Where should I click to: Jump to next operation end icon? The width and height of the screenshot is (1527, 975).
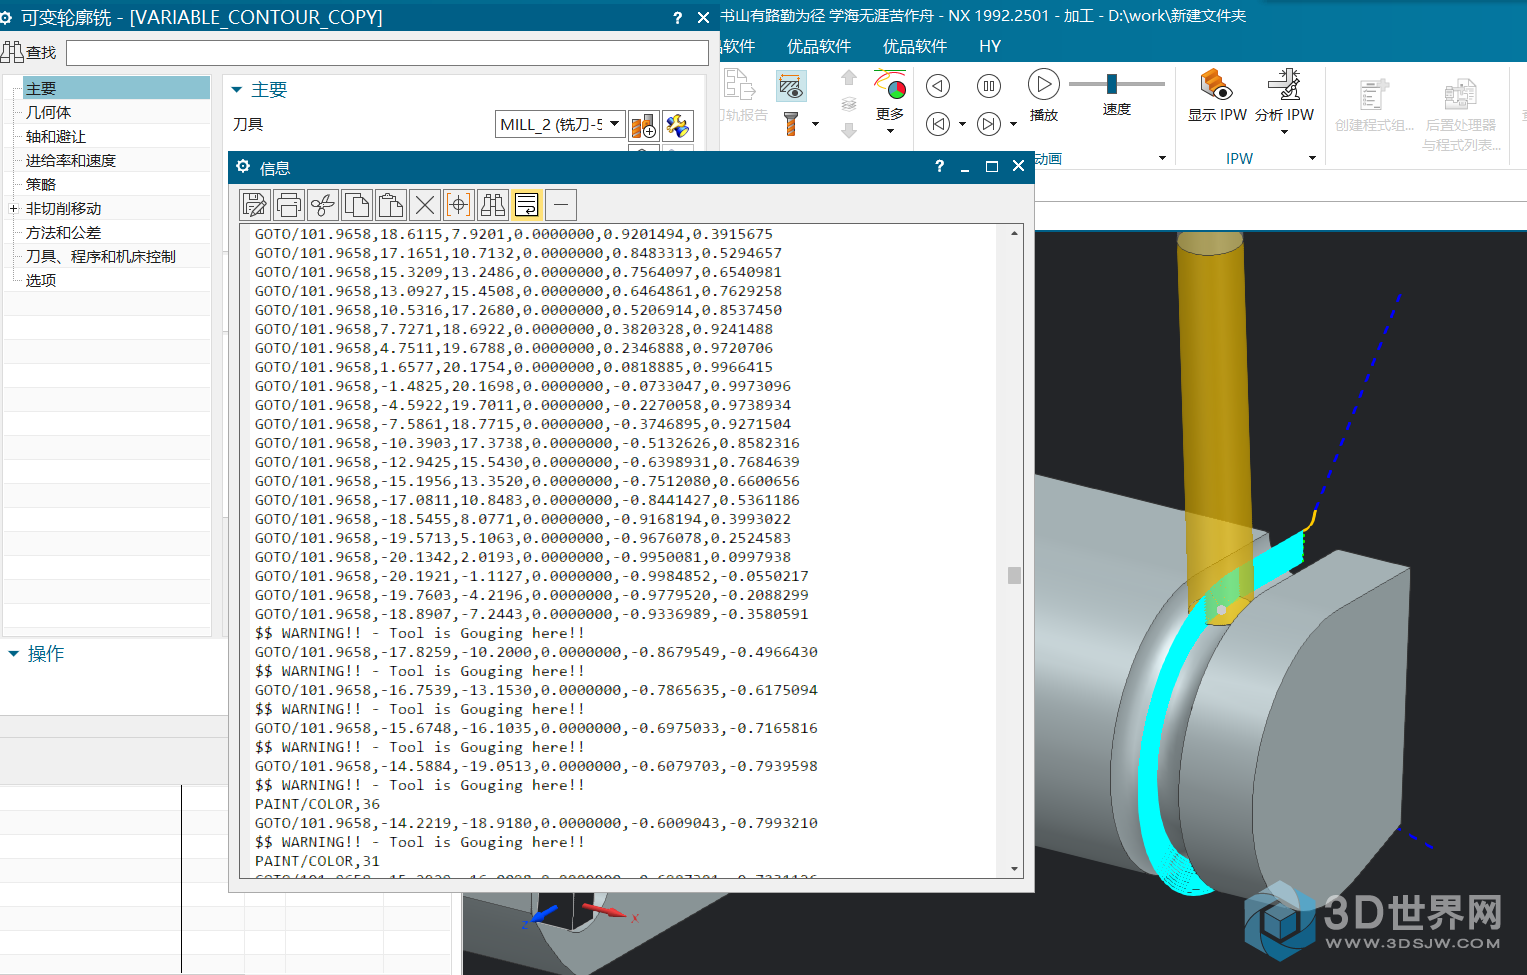tap(989, 124)
